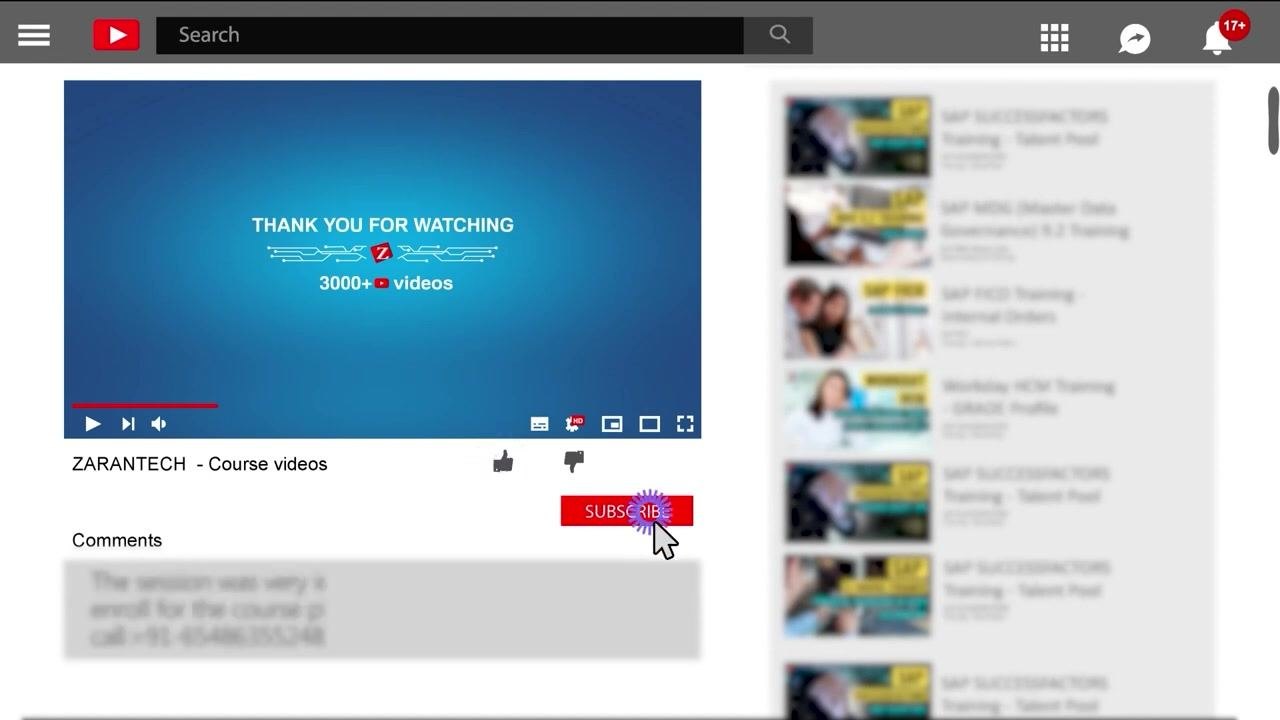Viewport: 1280px width, 720px height.
Task: Enable miniplayer mode
Action: coord(612,424)
